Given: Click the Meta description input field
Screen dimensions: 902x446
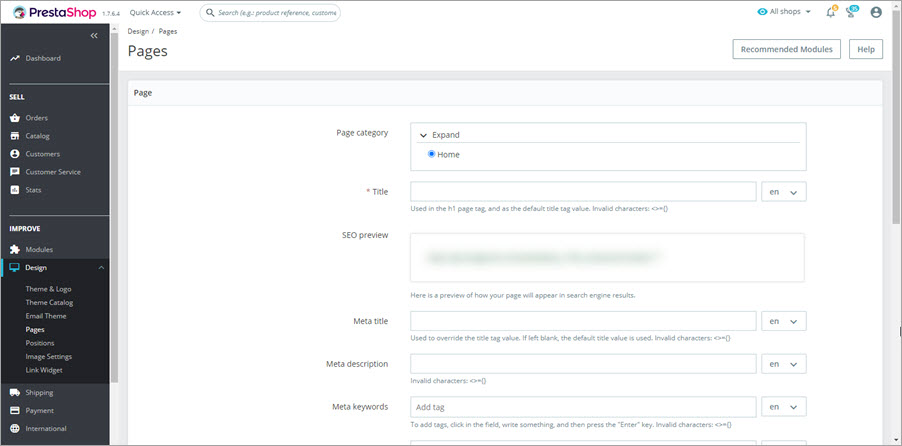Looking at the screenshot, I should pyautogui.click(x=583, y=364).
